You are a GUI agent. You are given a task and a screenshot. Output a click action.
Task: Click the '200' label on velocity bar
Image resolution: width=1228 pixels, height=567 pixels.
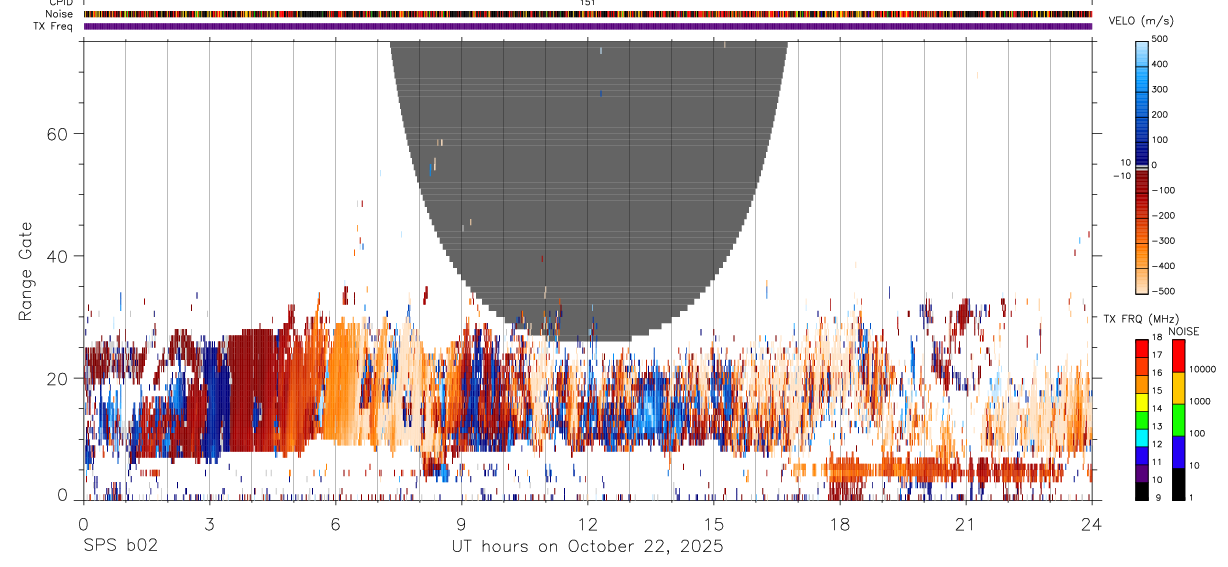[1161, 114]
